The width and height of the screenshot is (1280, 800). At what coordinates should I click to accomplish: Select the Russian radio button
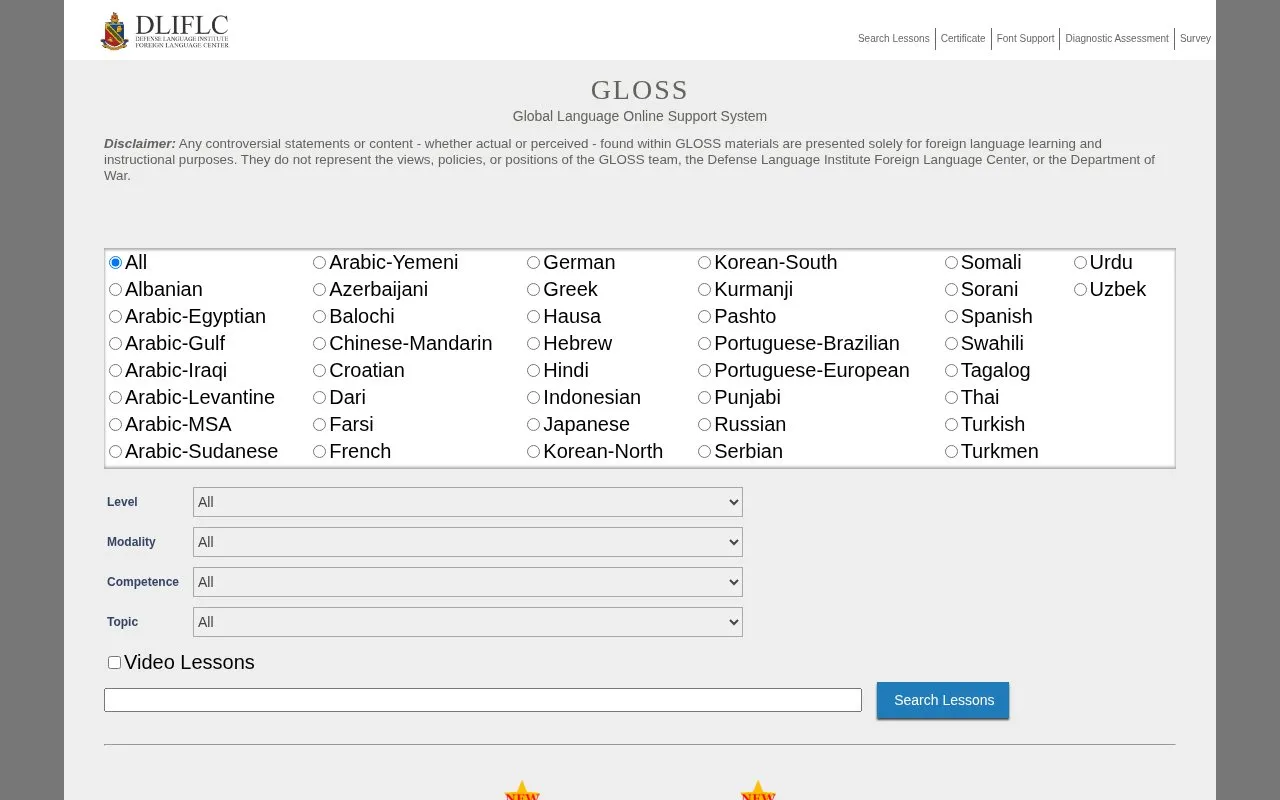coord(705,425)
